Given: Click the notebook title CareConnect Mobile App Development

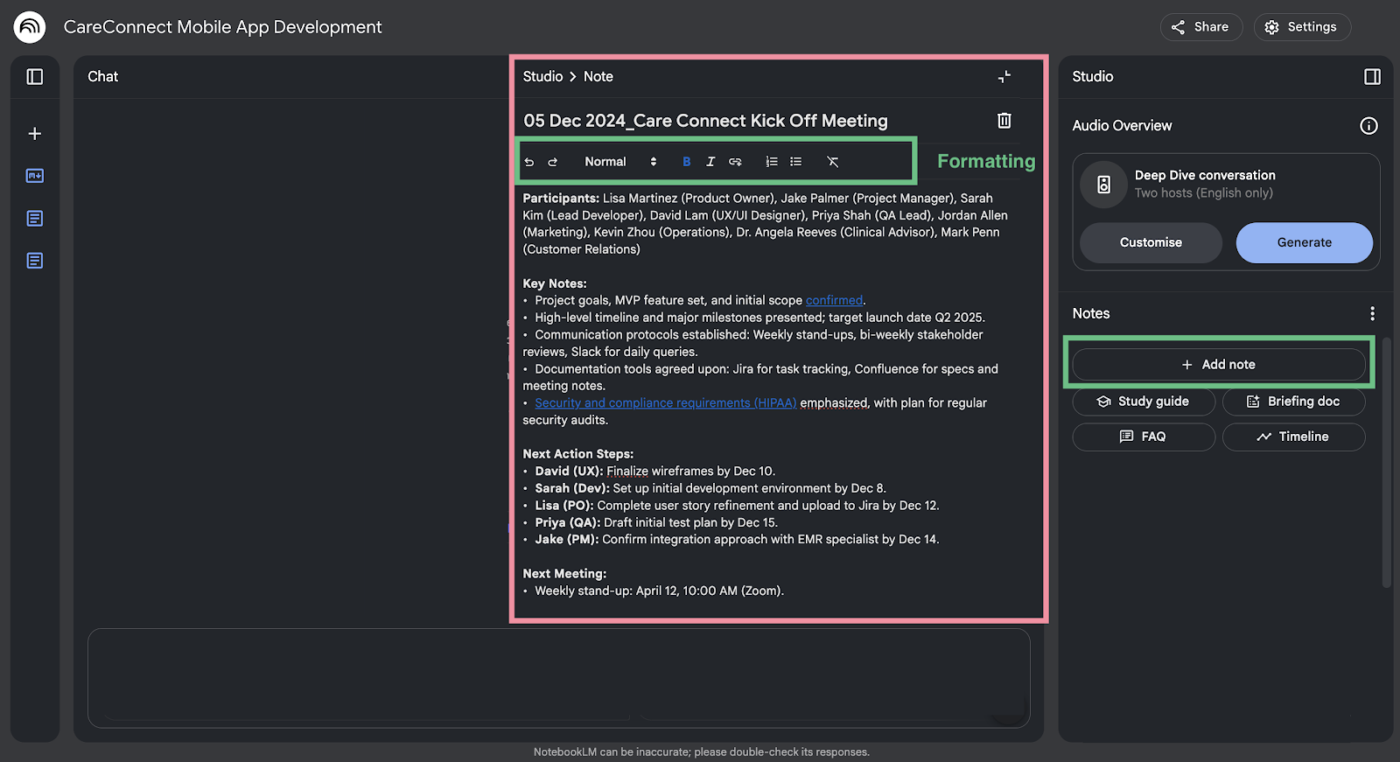Looking at the screenshot, I should tap(223, 27).
